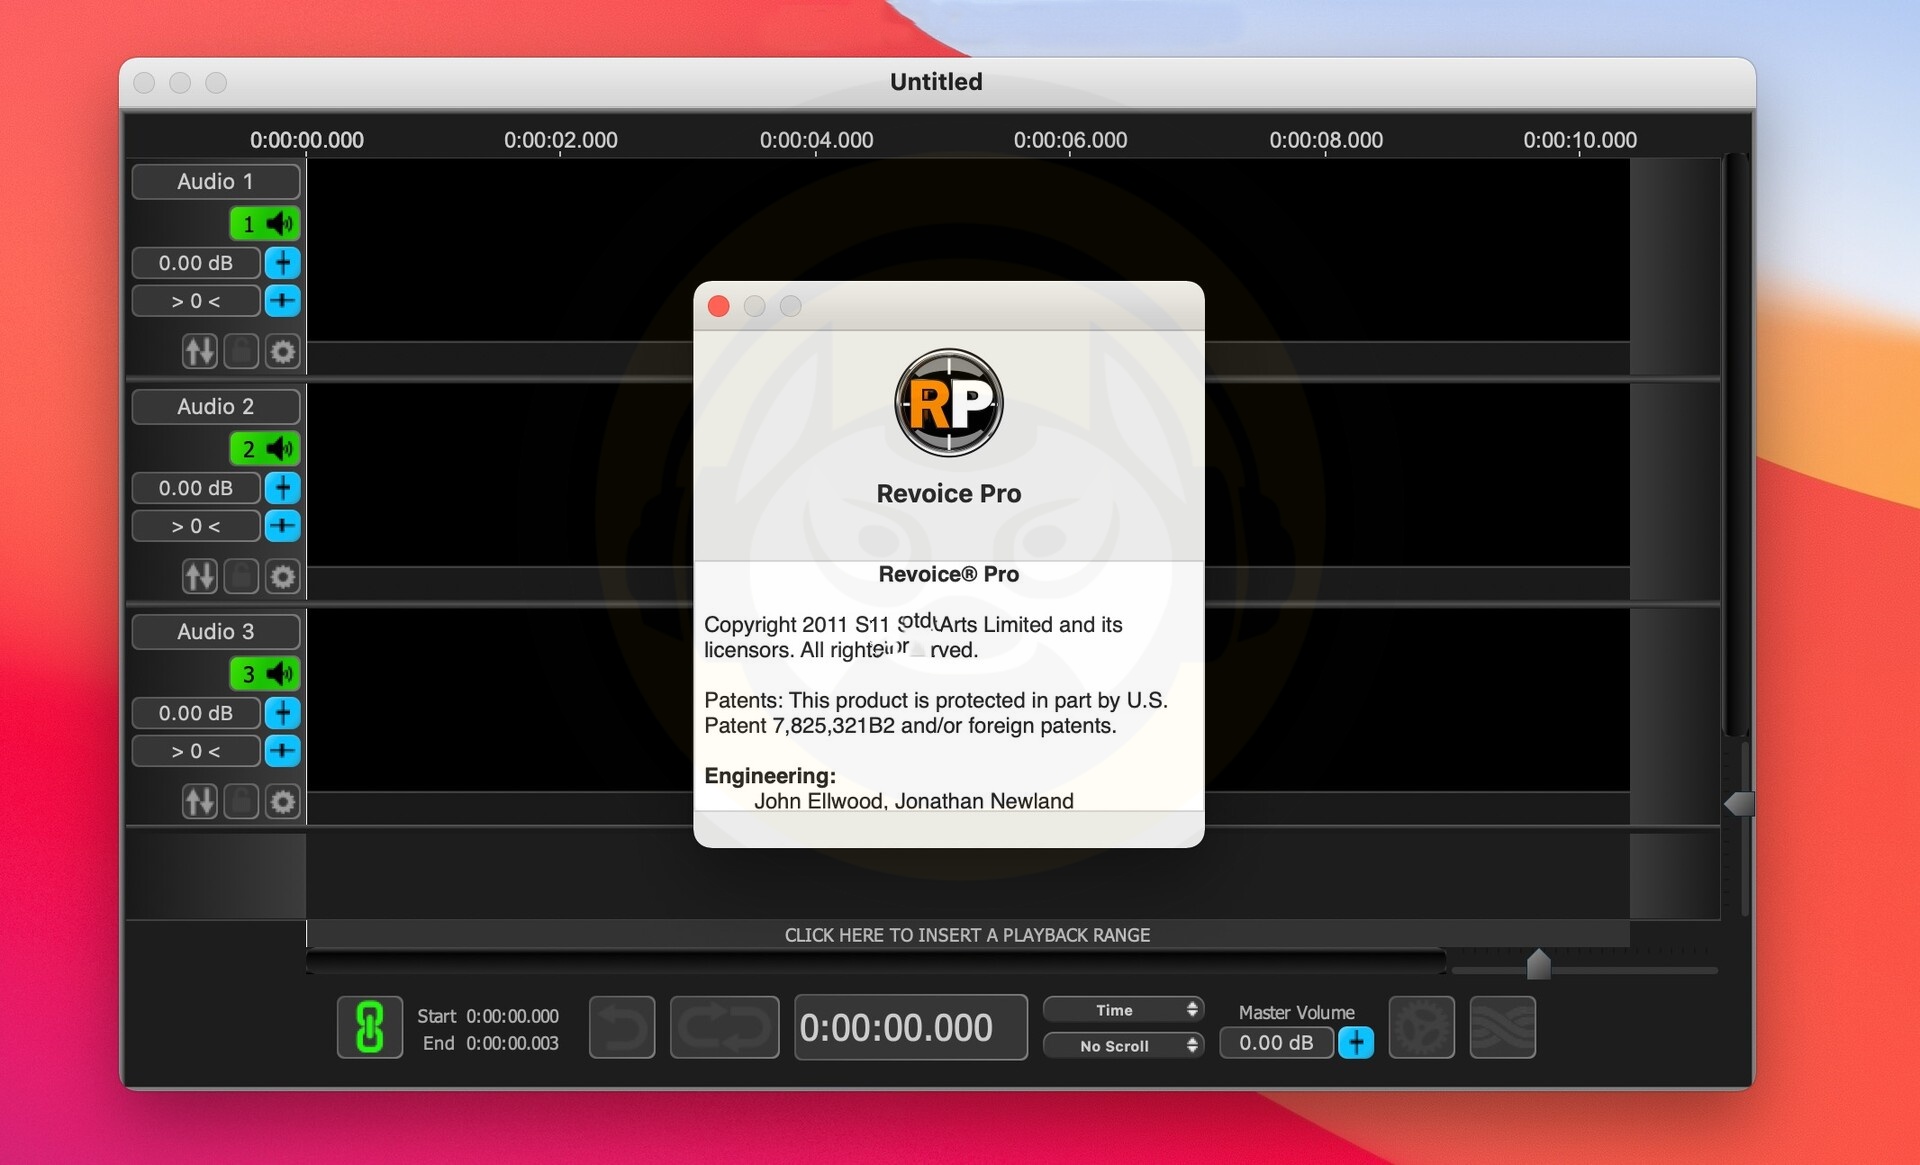Mute Audio 2 with green speaker button
Image resolution: width=1920 pixels, height=1165 pixels.
coord(265,449)
